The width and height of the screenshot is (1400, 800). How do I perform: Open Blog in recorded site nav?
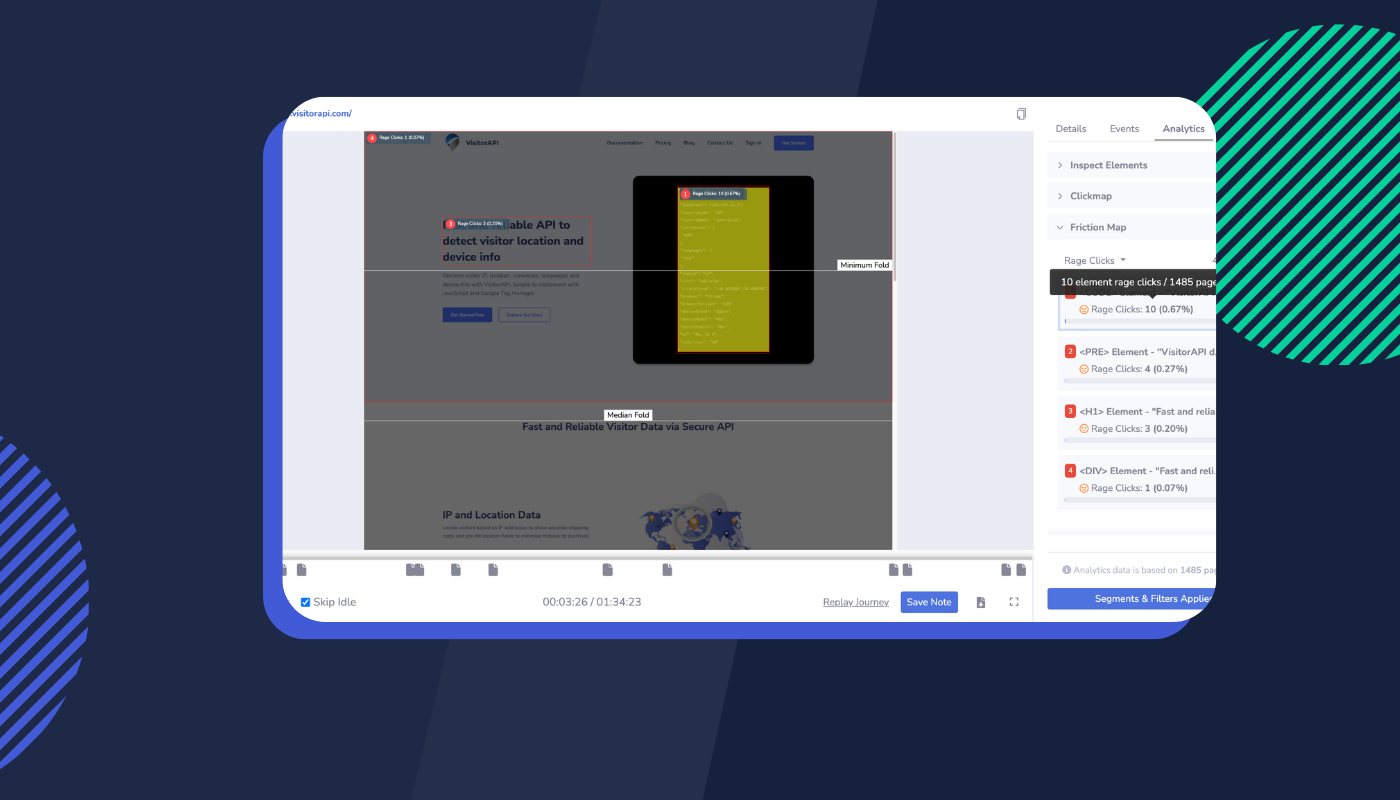coord(689,143)
